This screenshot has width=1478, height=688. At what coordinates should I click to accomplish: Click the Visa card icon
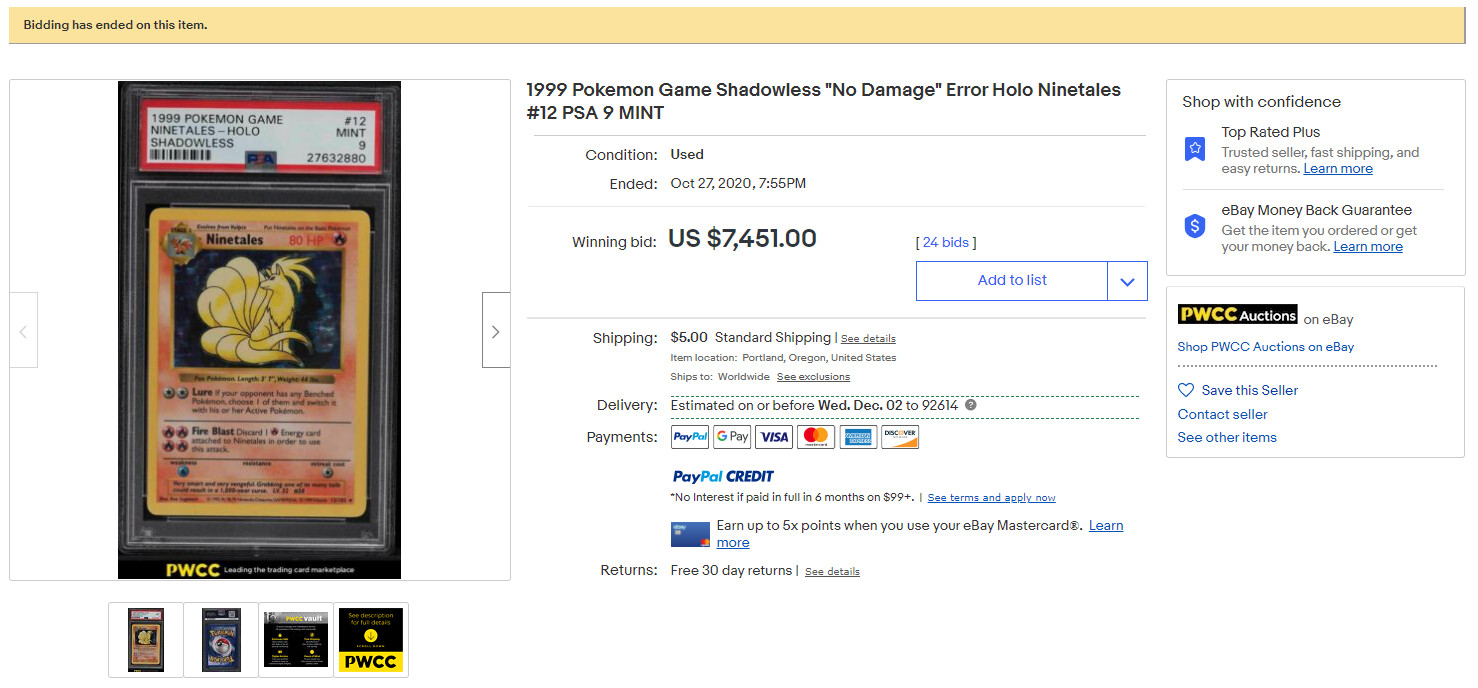tap(774, 437)
